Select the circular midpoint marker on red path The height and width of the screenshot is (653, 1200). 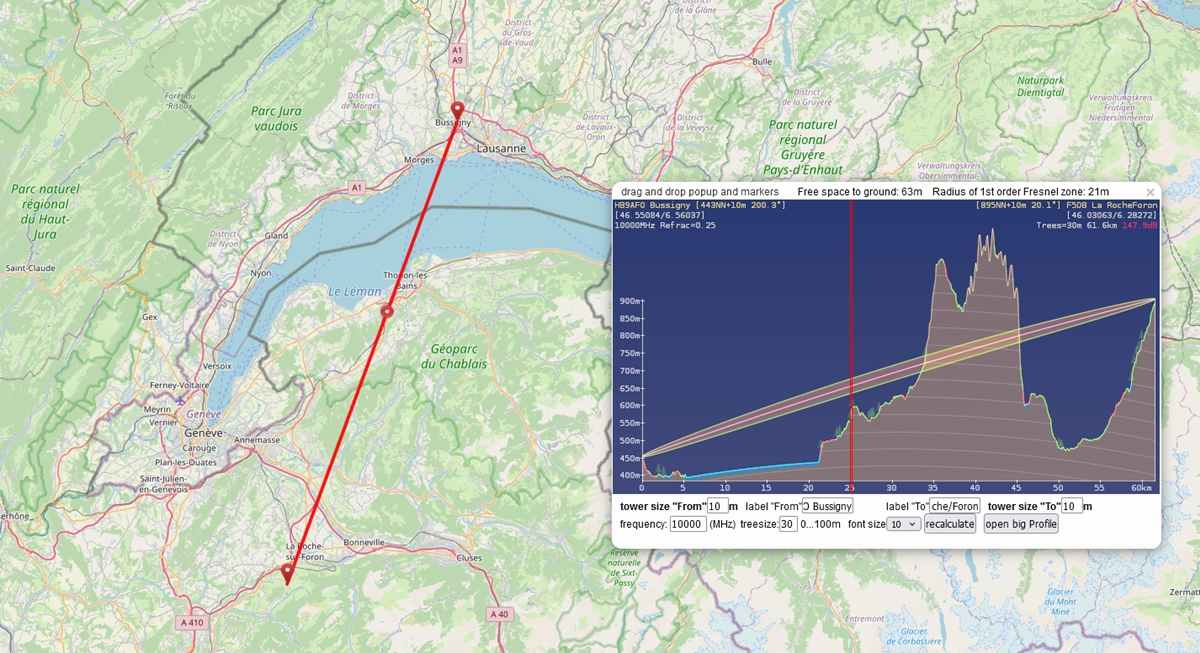tap(387, 313)
